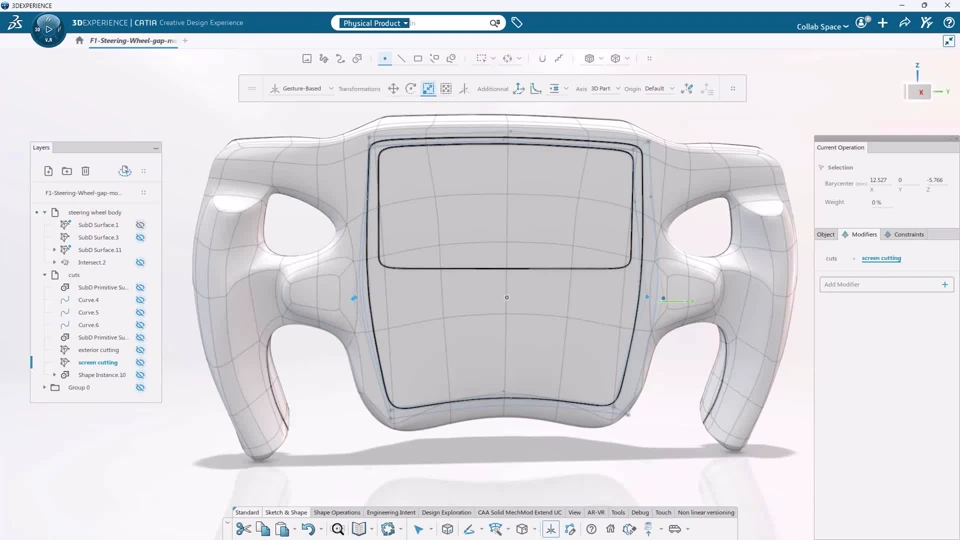Click the screen cutting breadcrumb link
The image size is (960, 540).
pyautogui.click(x=881, y=258)
